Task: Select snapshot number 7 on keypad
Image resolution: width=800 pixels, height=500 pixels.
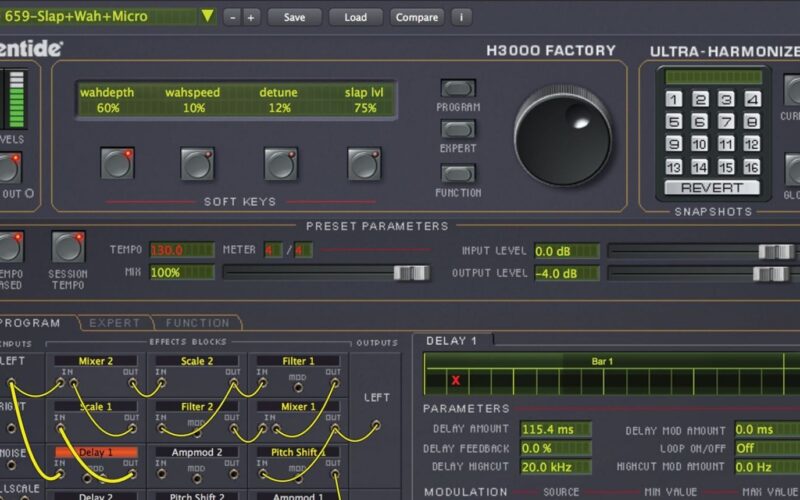Action: click(726, 122)
